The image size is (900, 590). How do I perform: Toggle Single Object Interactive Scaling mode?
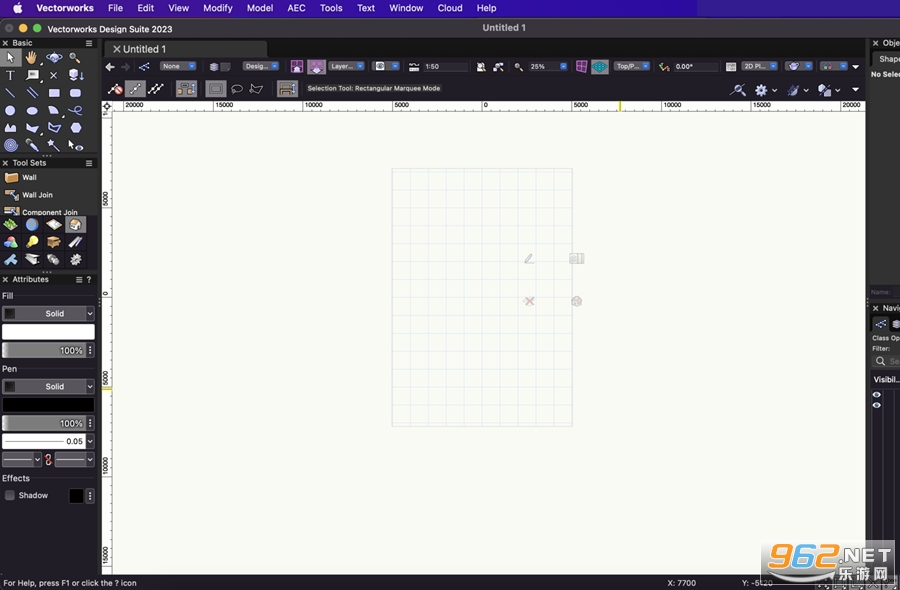(x=135, y=88)
